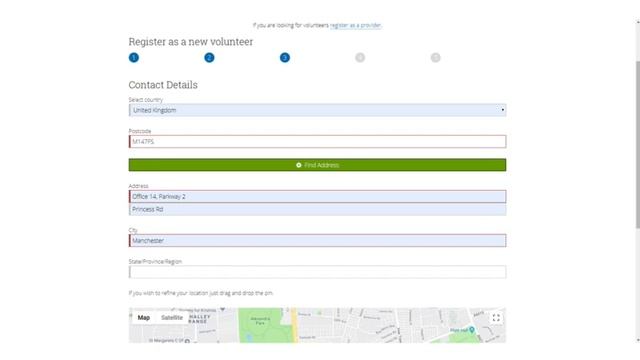
Task: Click the Contact Details heading
Action: click(x=163, y=85)
